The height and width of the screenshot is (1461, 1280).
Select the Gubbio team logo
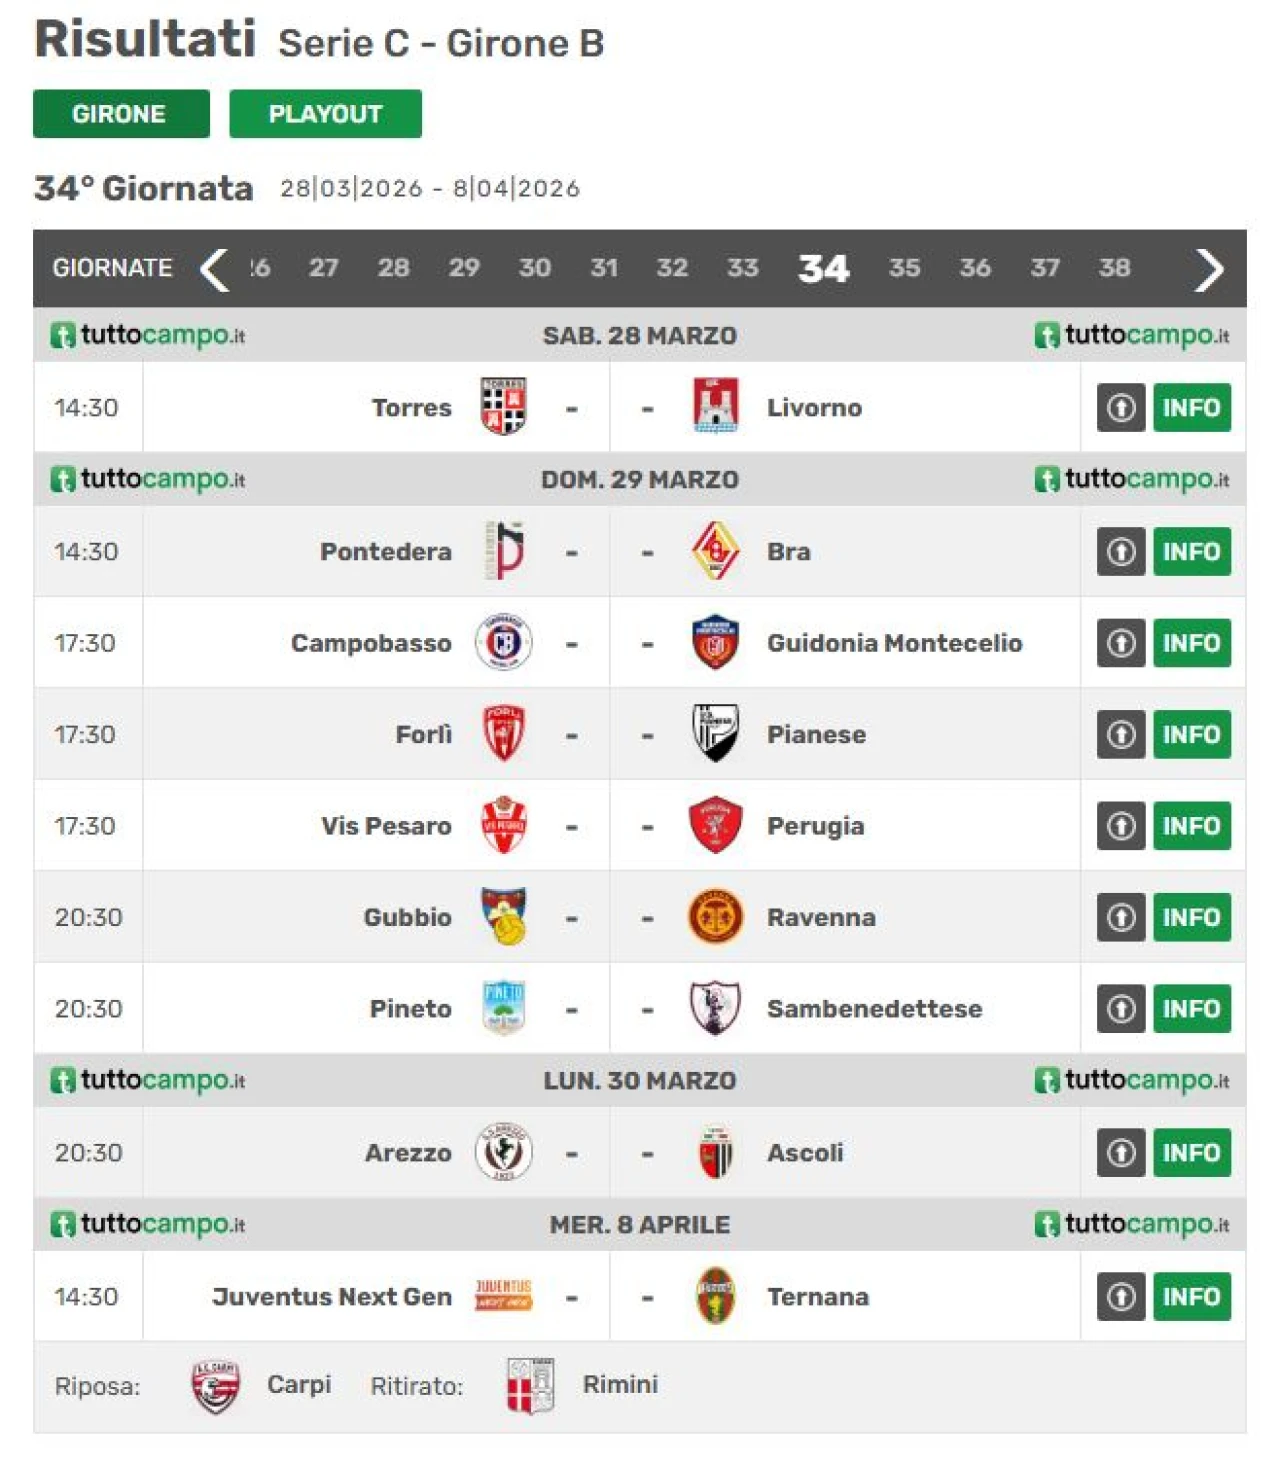tap(503, 916)
